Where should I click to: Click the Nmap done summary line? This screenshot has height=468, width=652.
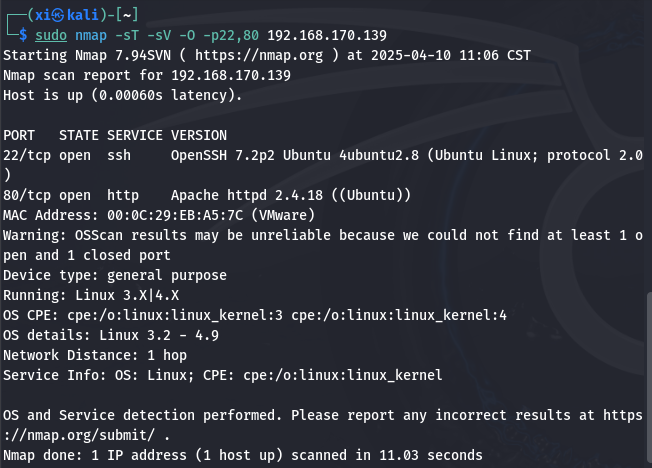click(x=243, y=455)
